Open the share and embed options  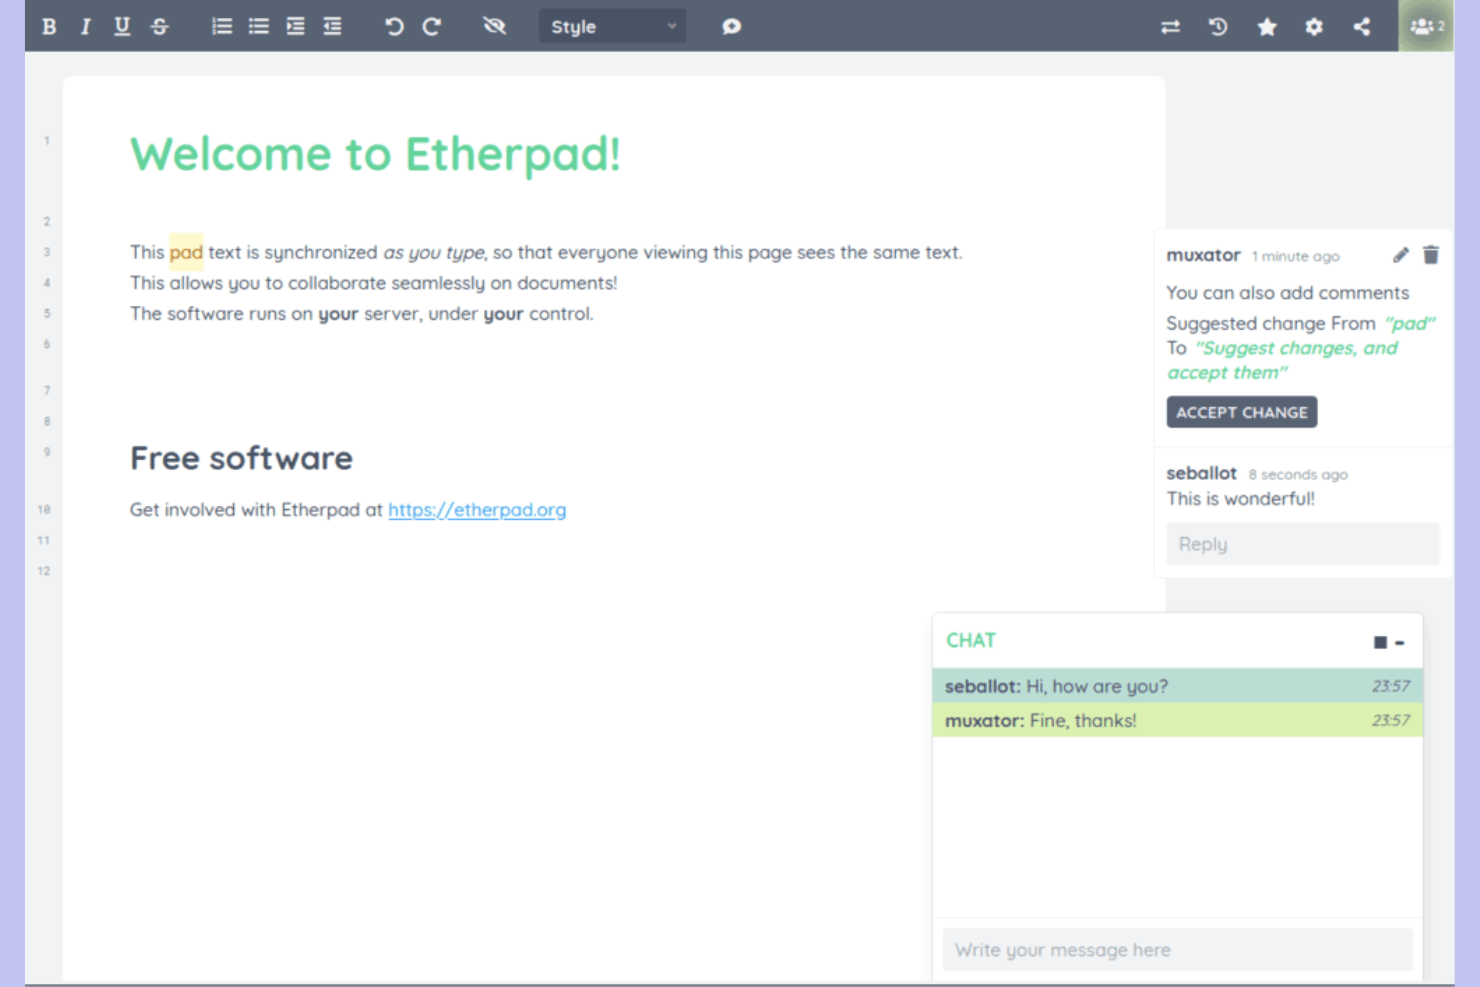[x=1362, y=27]
